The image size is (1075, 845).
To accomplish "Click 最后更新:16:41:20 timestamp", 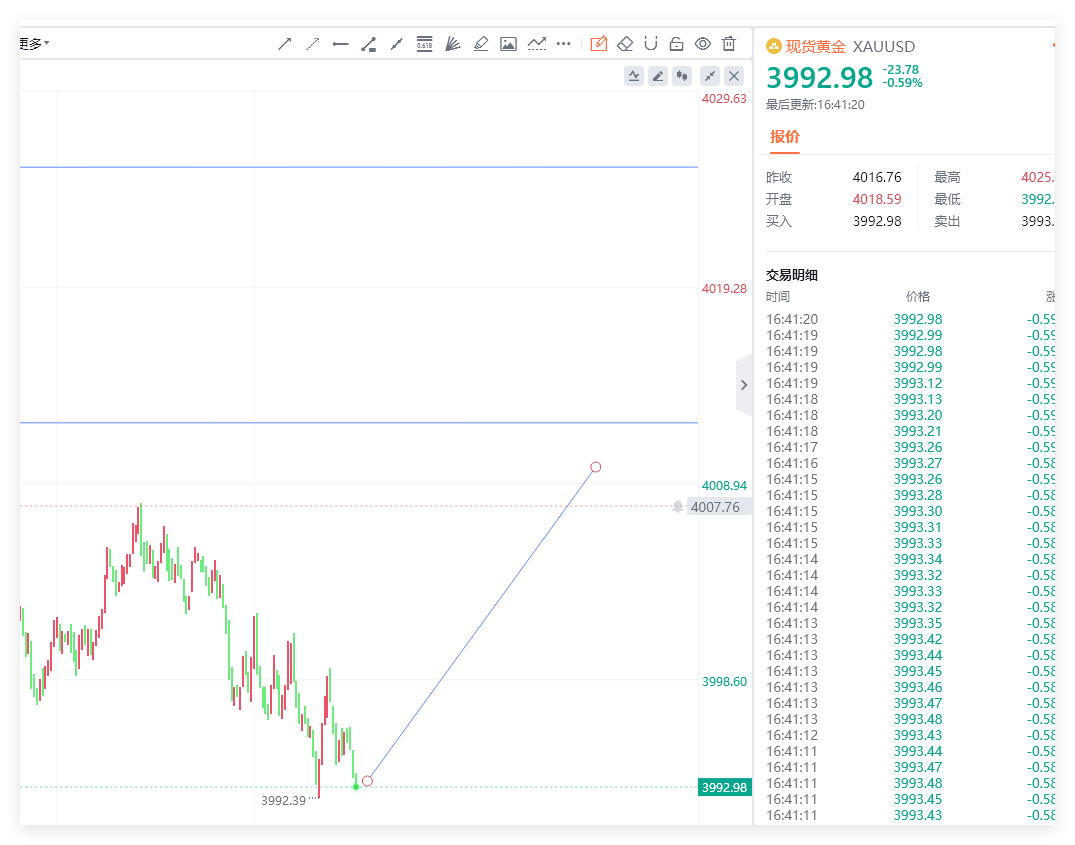I will pos(815,105).
